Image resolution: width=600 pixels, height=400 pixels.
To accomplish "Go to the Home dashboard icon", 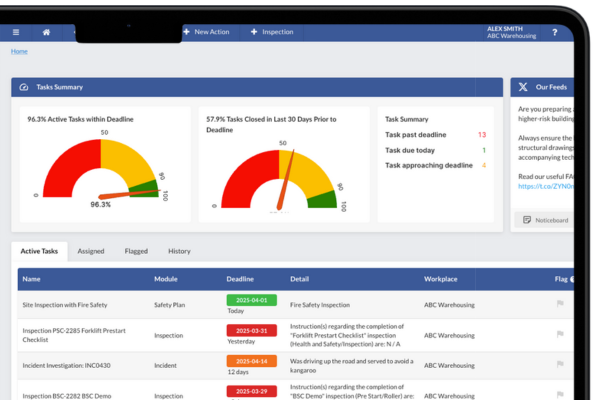I will click(x=46, y=32).
